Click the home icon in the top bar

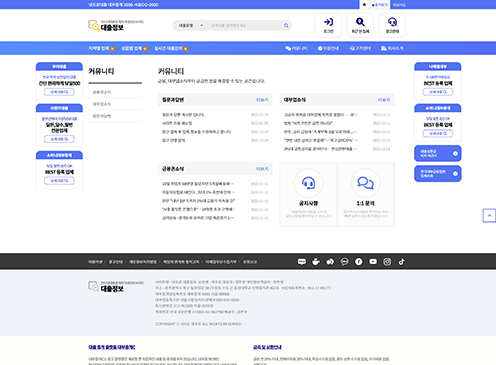tap(364, 5)
